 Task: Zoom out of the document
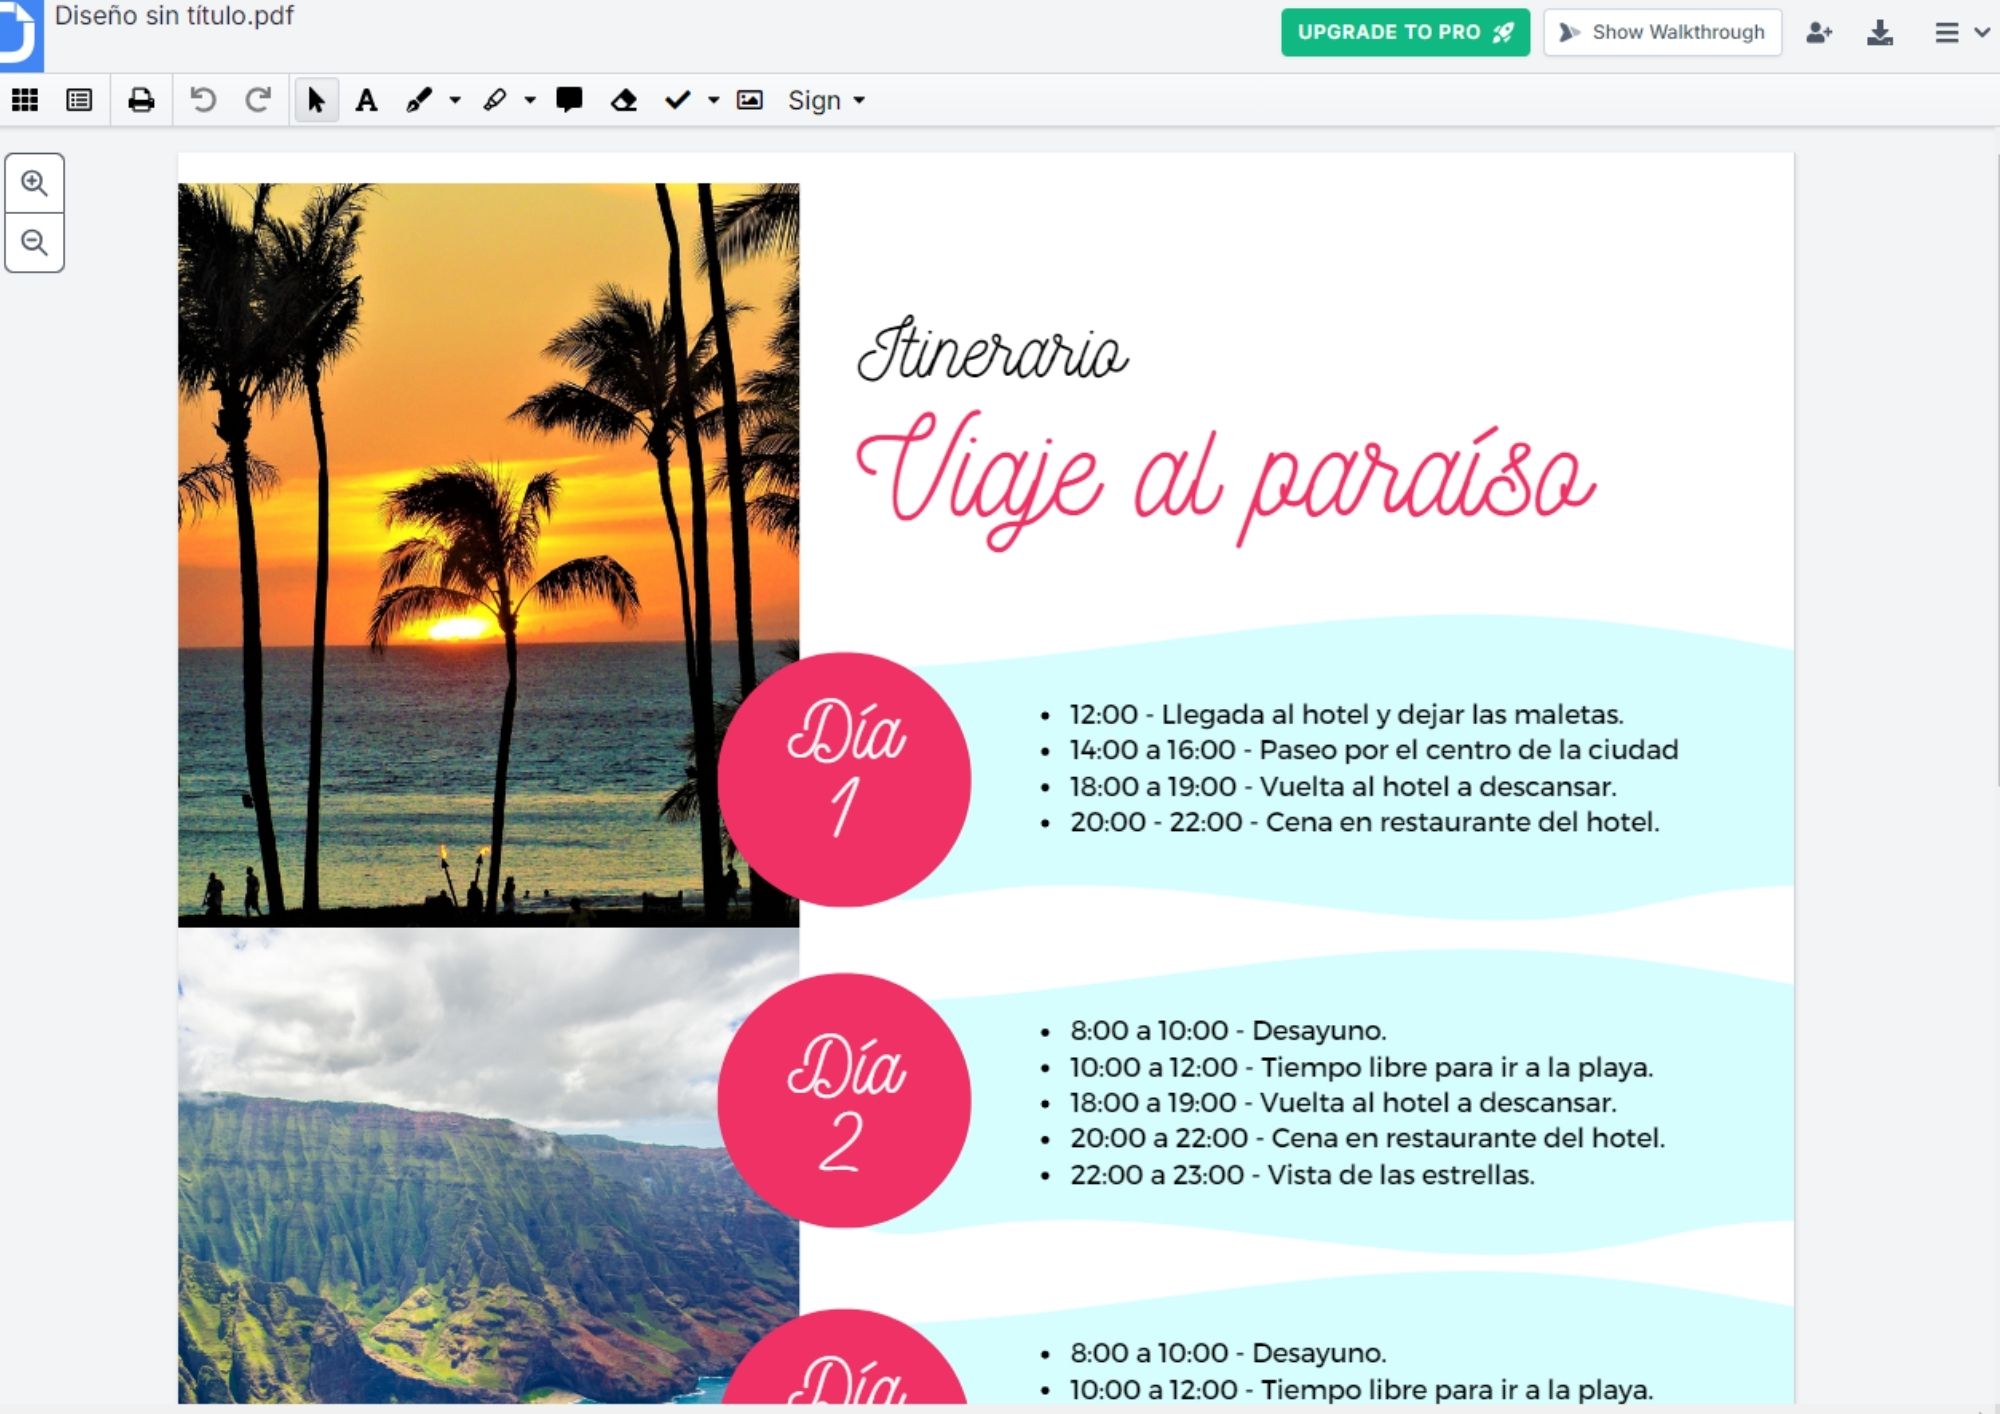(x=35, y=243)
